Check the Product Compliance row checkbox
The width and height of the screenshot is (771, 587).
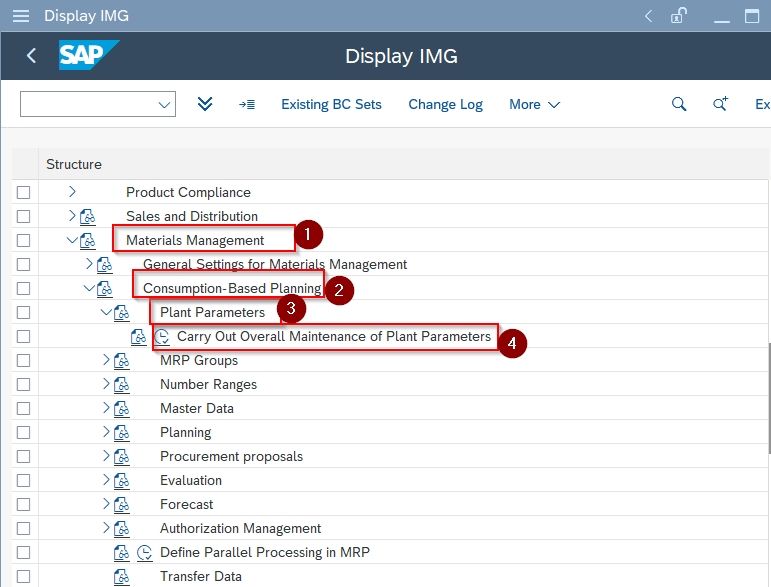[x=24, y=192]
